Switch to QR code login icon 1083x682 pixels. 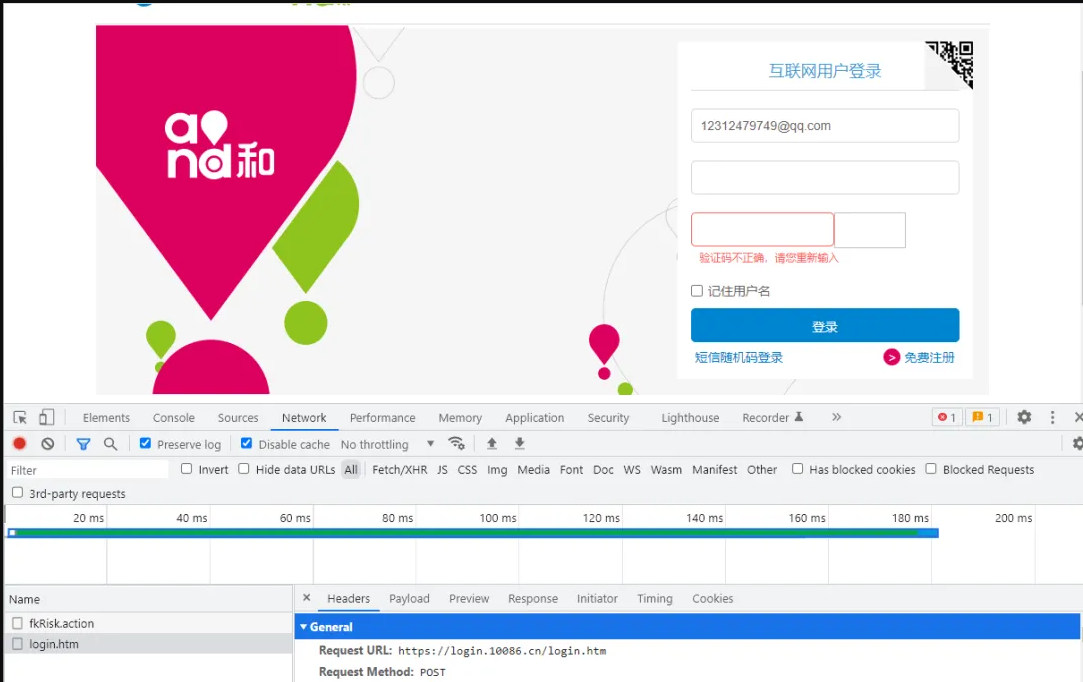coord(950,64)
